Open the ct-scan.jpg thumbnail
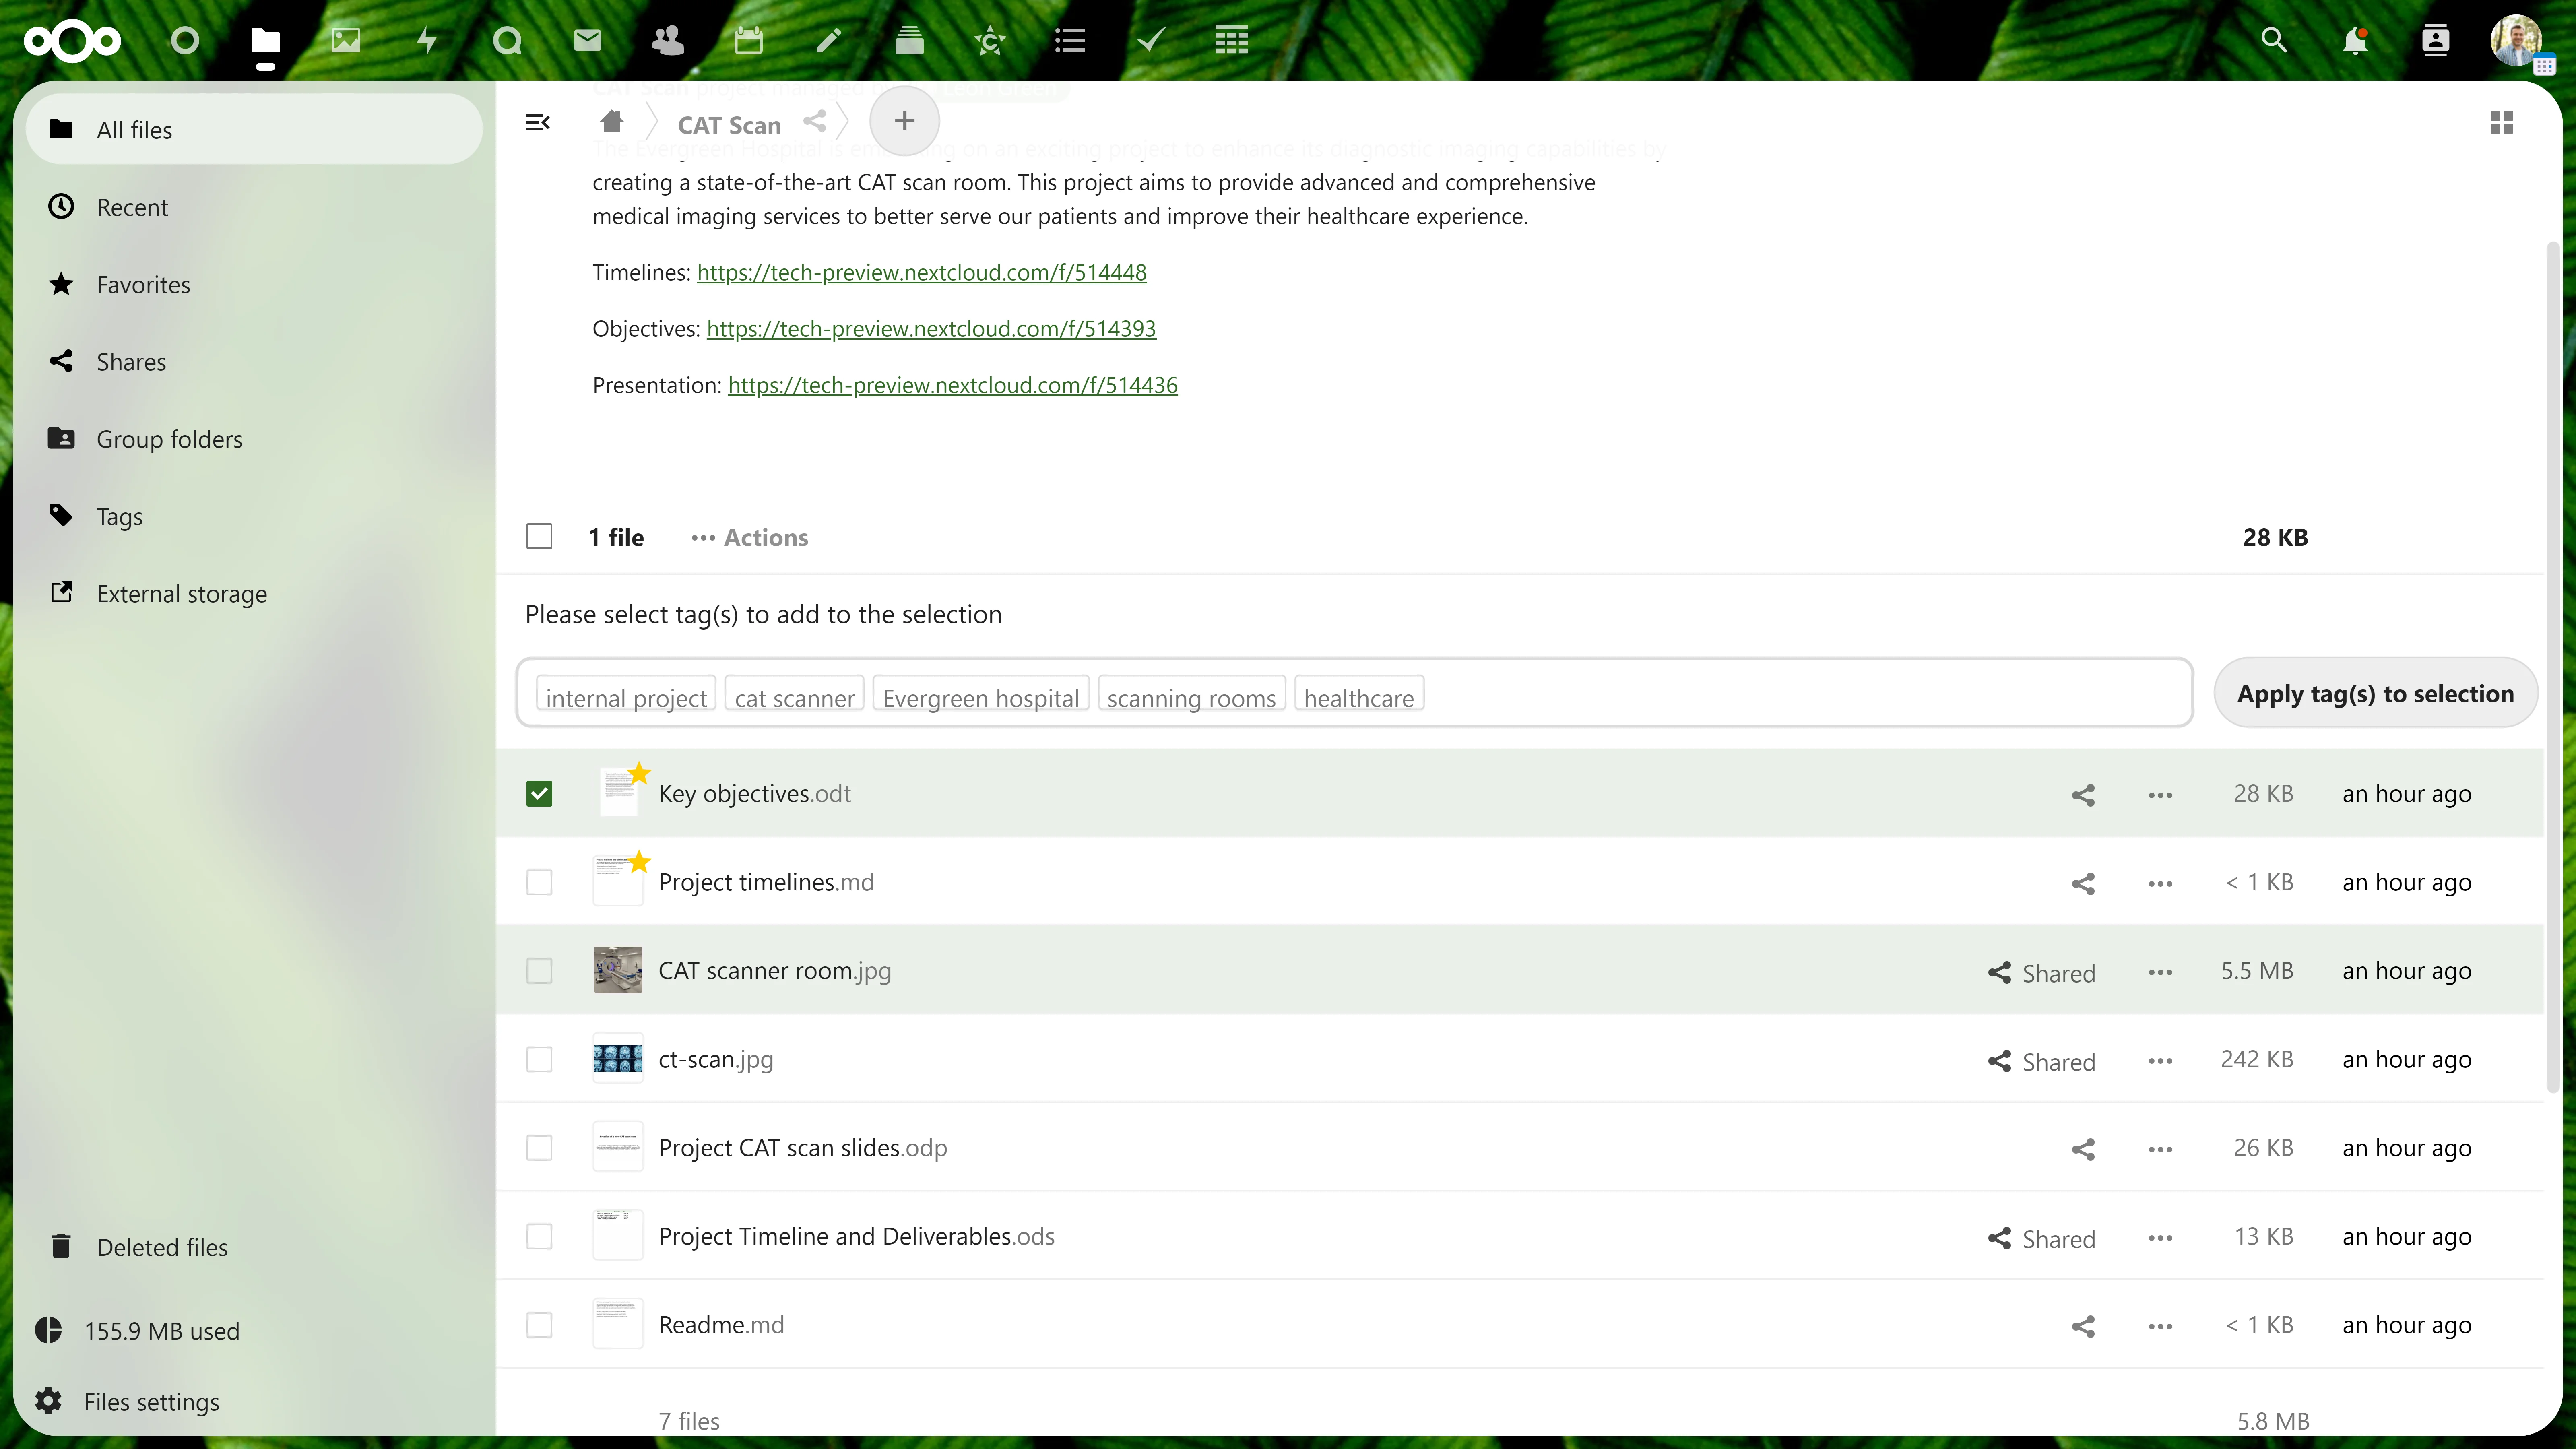Screen dimensions: 2576x1449 (x=618, y=1058)
